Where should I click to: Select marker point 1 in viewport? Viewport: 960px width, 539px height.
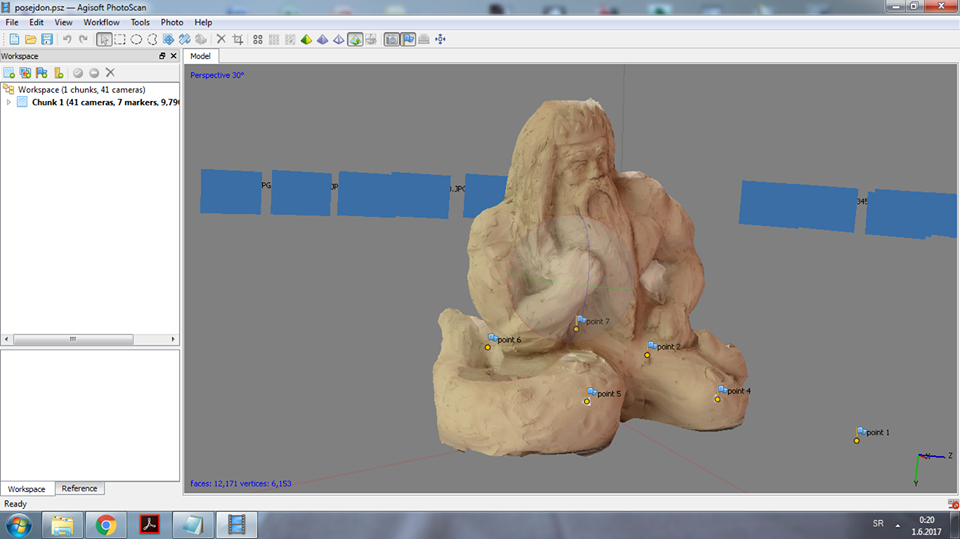click(x=857, y=440)
